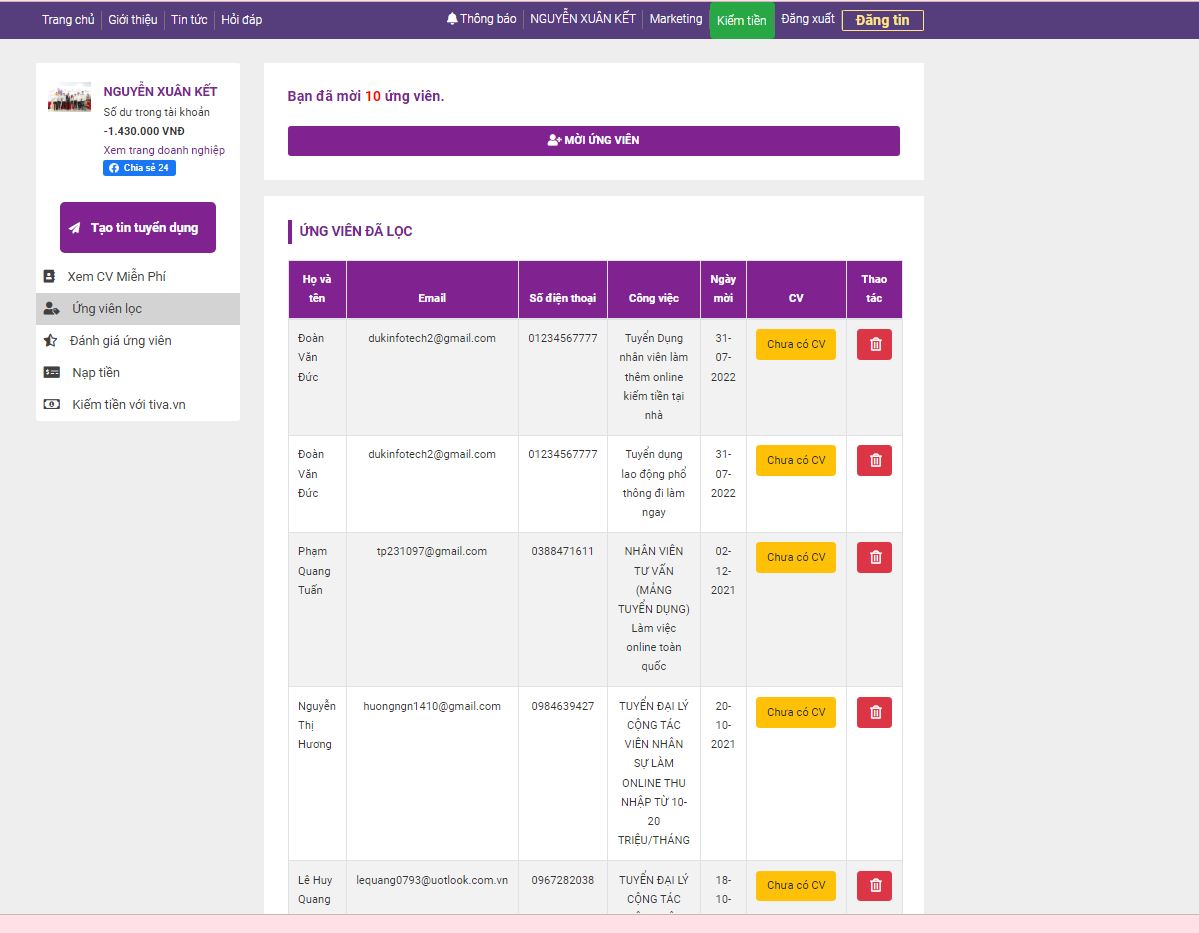Delete Phạm Quang Tuấn's row with trash icon
The width and height of the screenshot is (1199, 933).
pyautogui.click(x=874, y=557)
